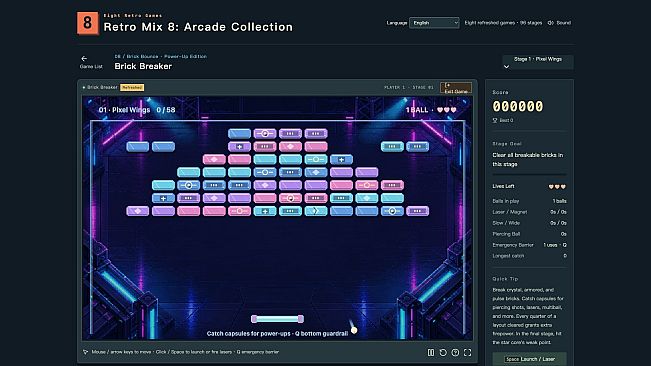Click Eight refreshed games · 98 stages text
651x366 pixels.
pyautogui.click(x=503, y=23)
